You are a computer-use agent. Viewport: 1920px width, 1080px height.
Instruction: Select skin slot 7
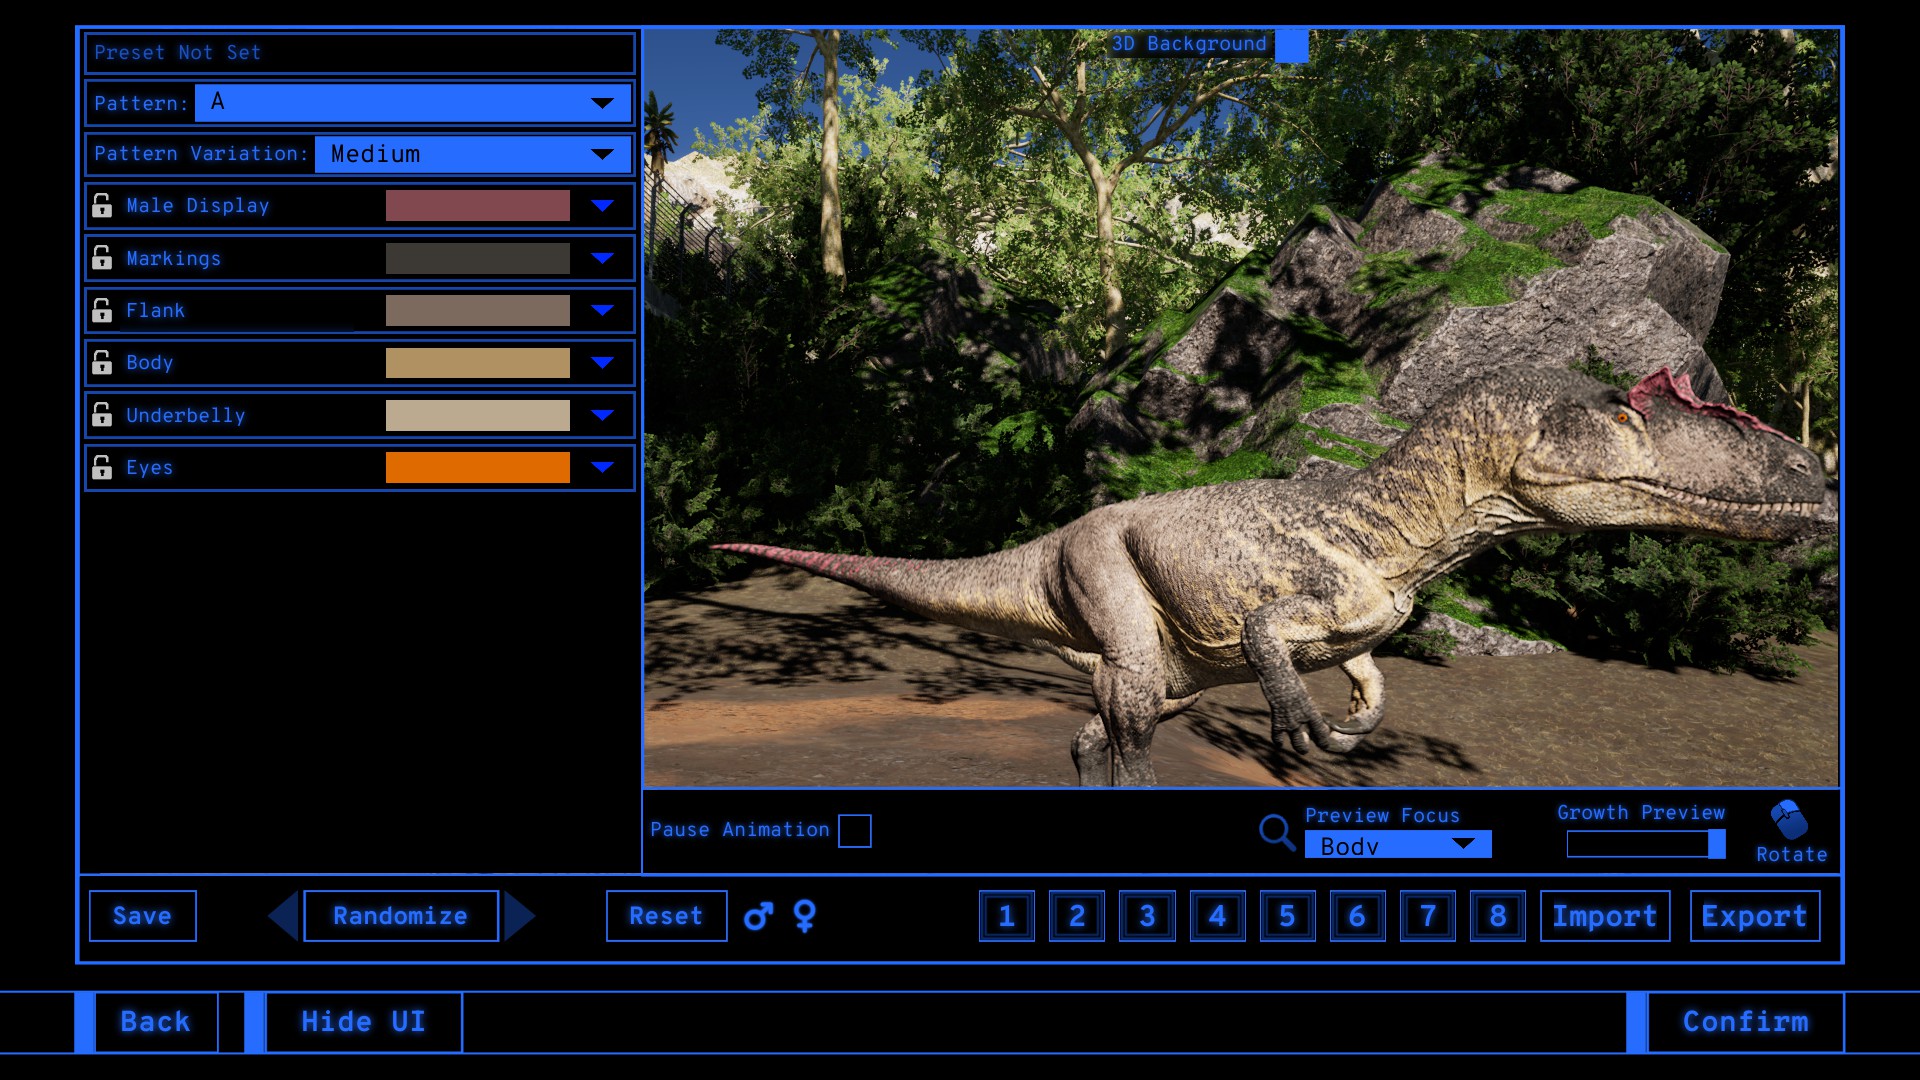coord(1427,916)
